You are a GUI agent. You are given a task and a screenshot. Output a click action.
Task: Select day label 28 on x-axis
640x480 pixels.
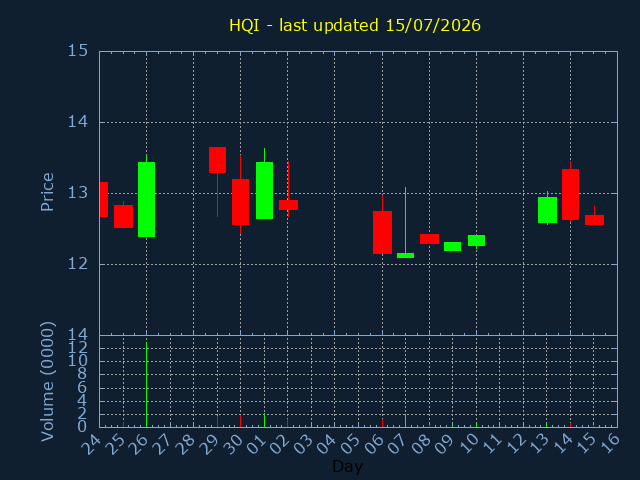pyautogui.click(x=186, y=444)
